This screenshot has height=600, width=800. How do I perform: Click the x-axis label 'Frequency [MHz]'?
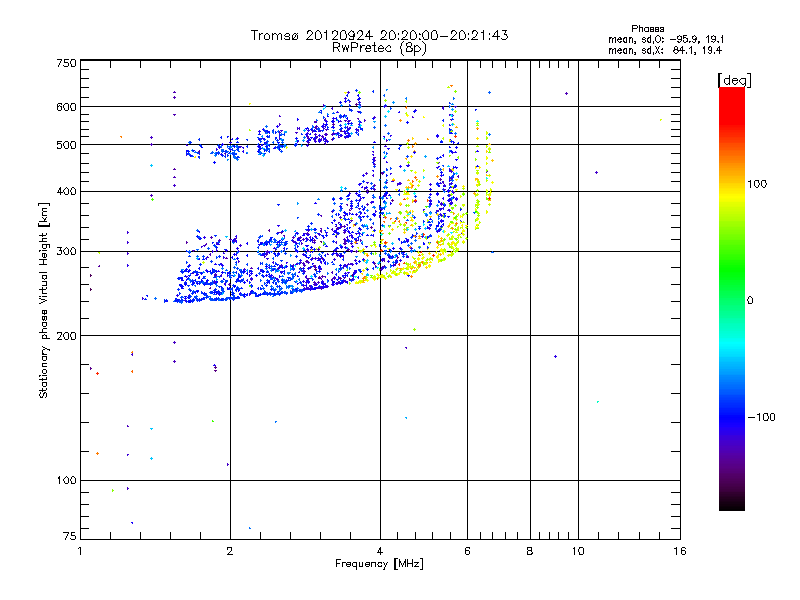379,564
